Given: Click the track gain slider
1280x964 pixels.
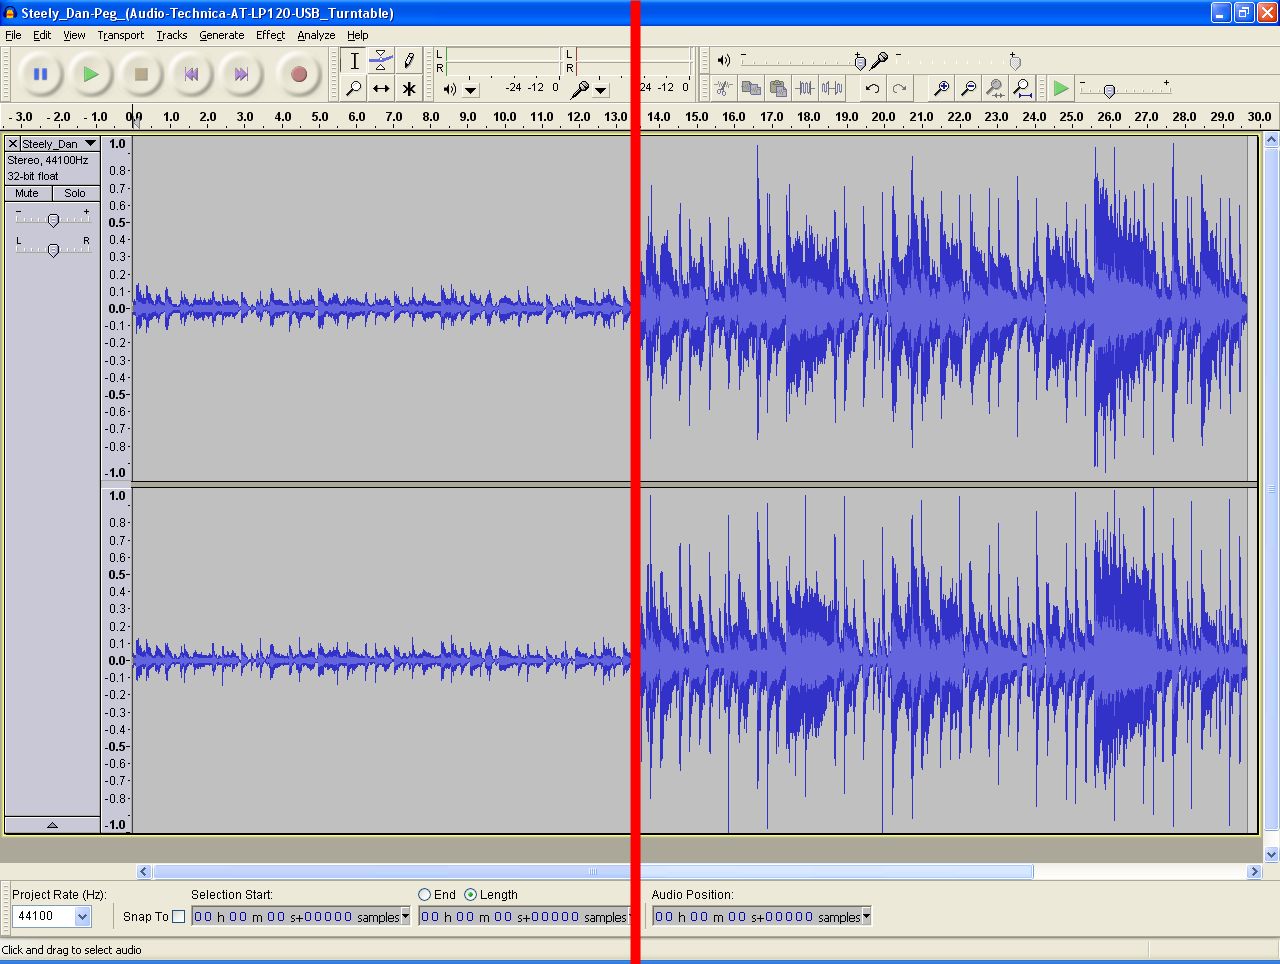Looking at the screenshot, I should 53,220.
